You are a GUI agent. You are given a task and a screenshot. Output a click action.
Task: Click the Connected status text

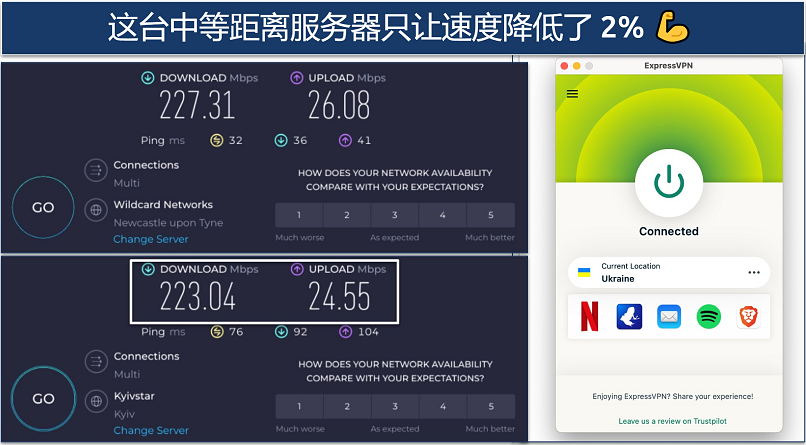[x=669, y=231]
